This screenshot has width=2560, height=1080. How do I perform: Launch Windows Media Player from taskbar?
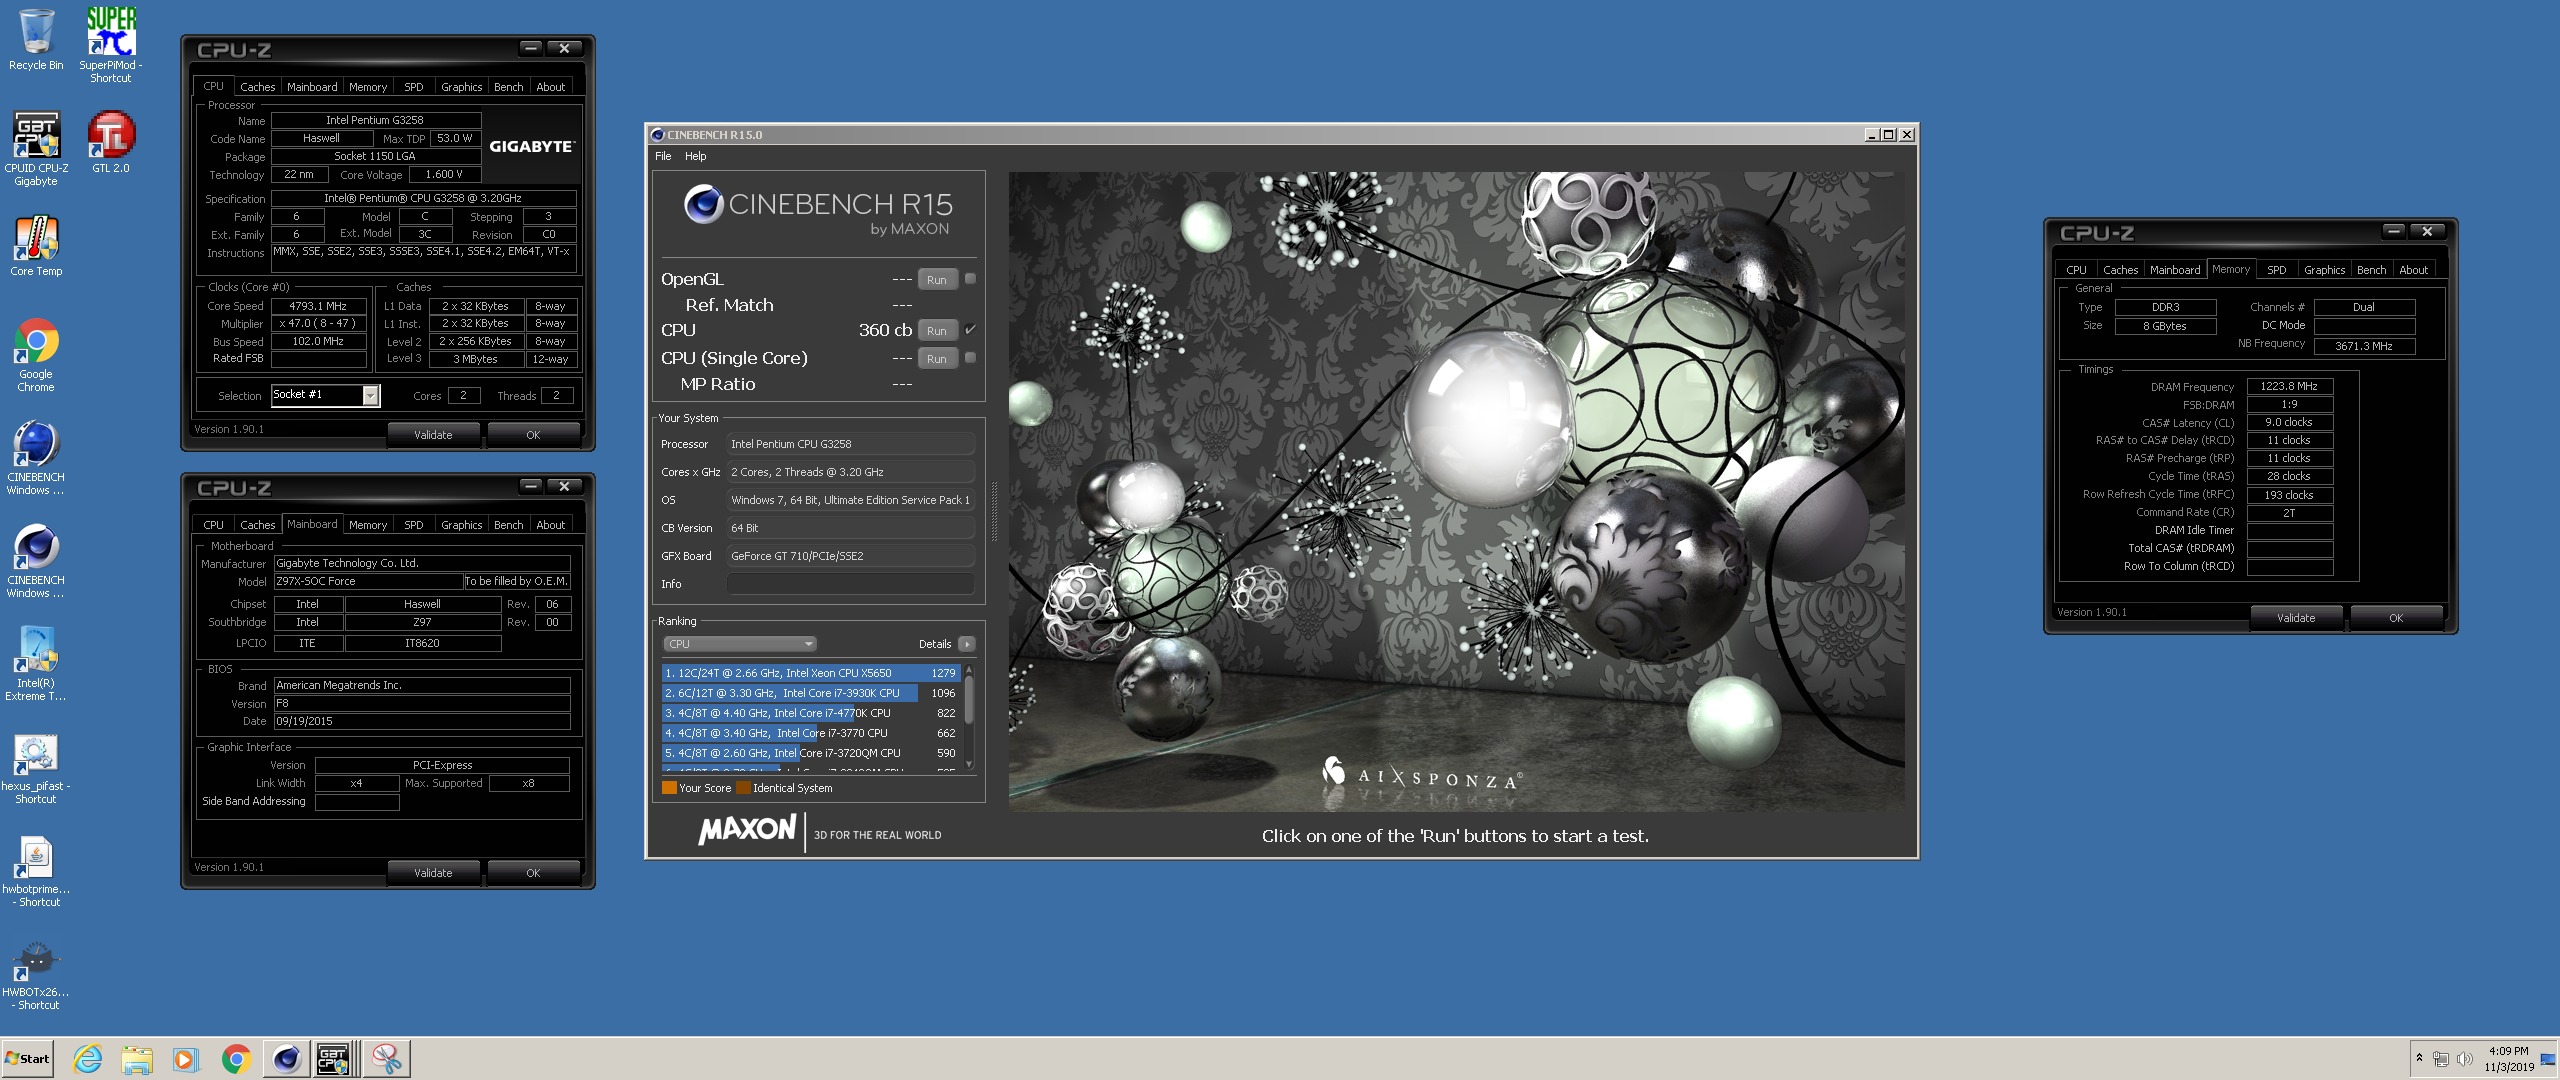pos(186,1059)
